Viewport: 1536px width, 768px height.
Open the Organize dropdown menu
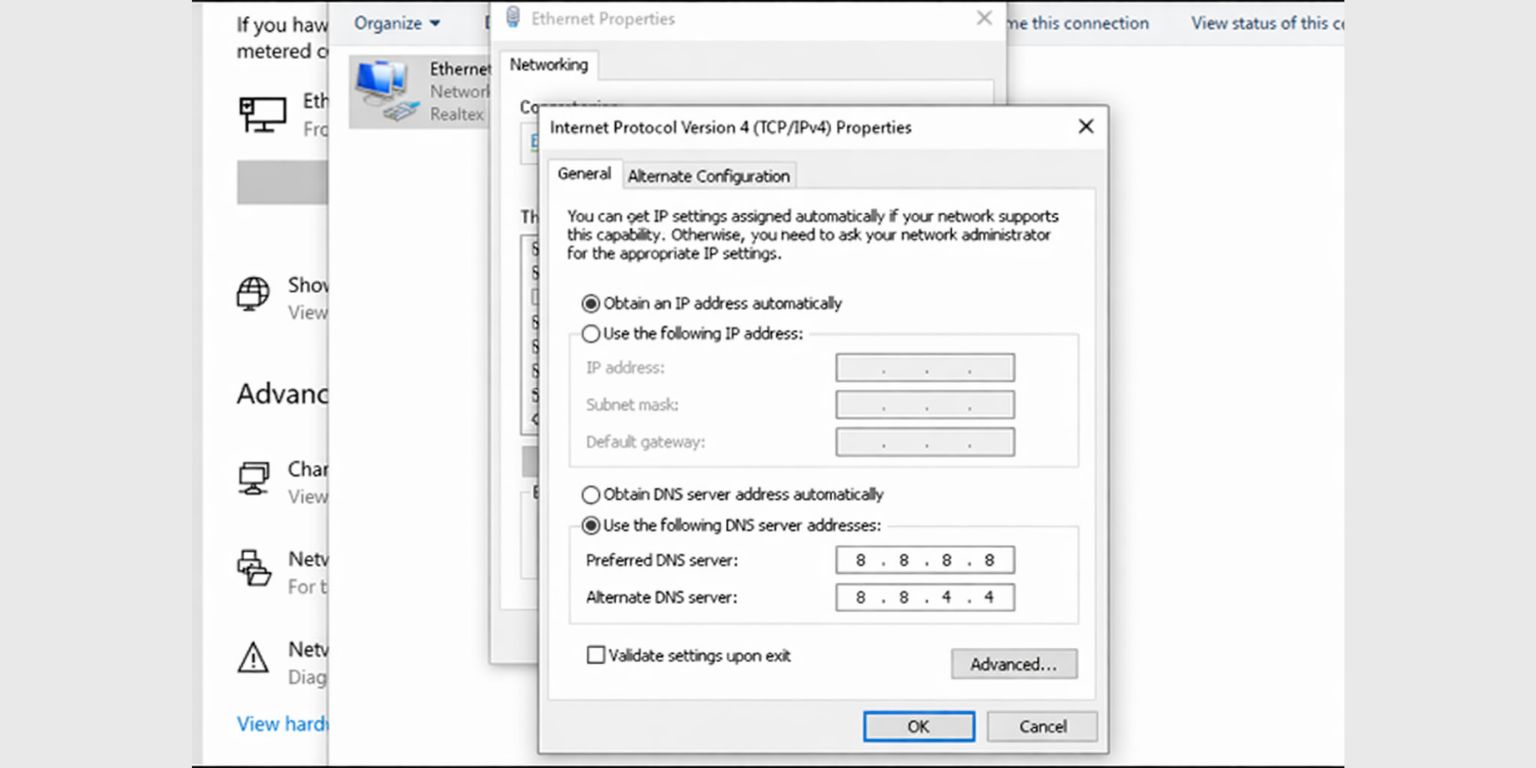tap(396, 22)
